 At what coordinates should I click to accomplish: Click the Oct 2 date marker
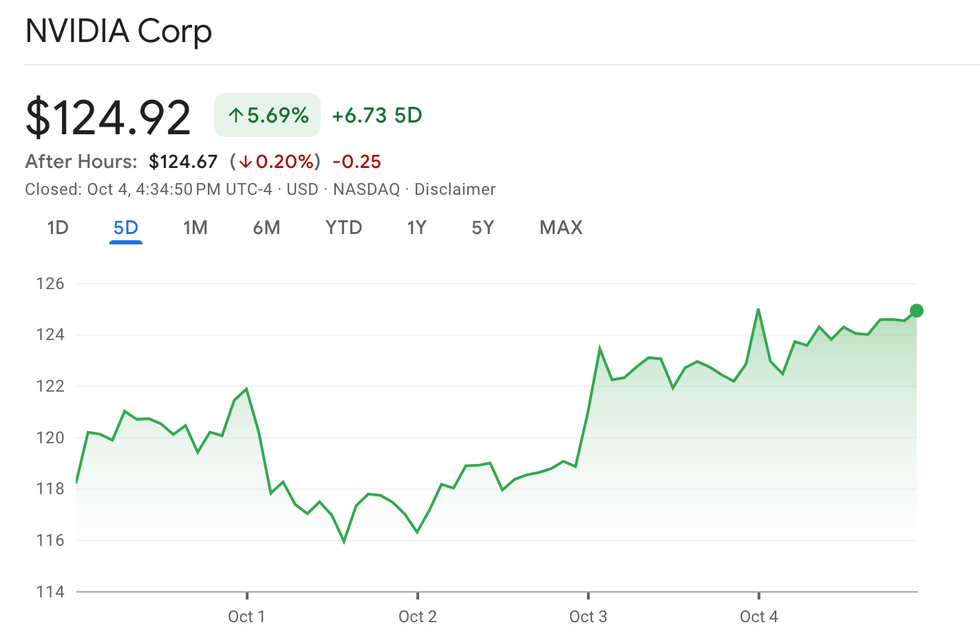click(x=417, y=616)
